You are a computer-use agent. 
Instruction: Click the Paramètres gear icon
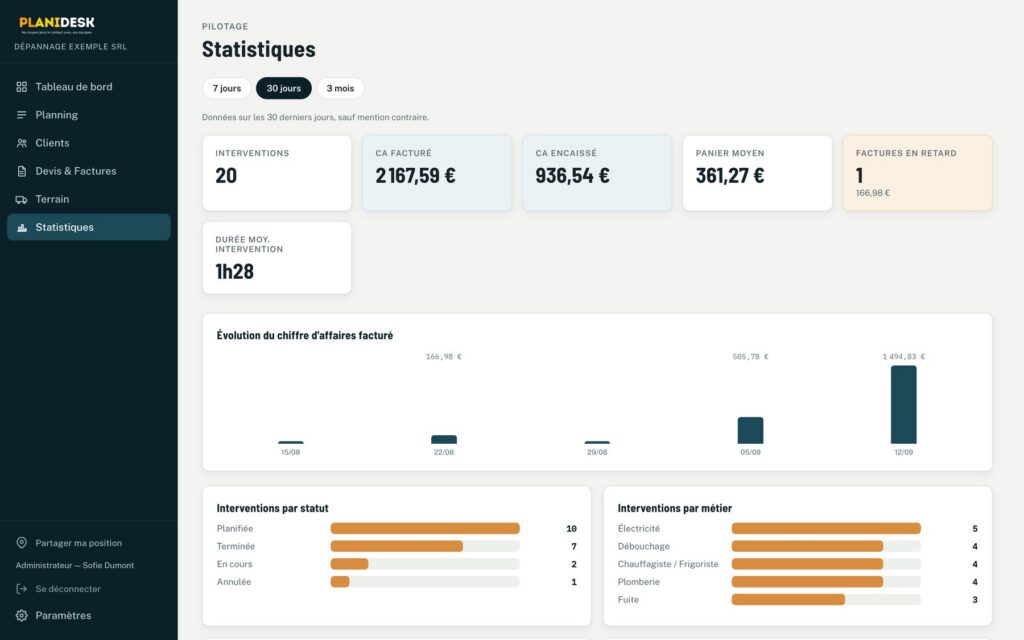pos(22,615)
